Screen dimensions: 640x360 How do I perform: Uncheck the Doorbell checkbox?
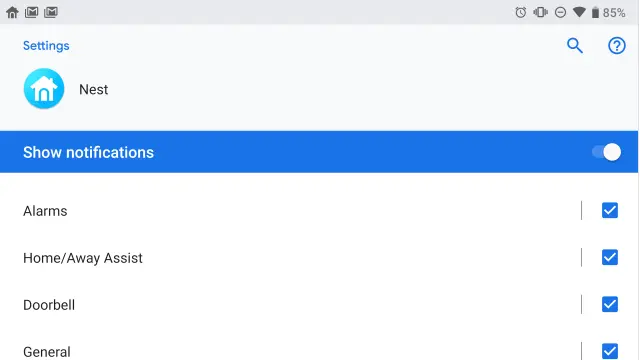click(610, 304)
